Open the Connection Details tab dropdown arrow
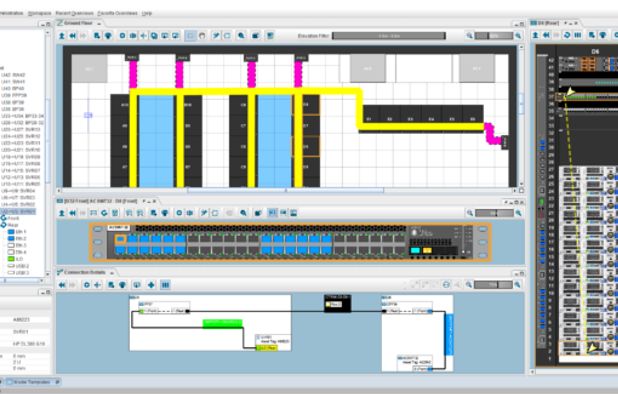Image resolution: width=618 pixels, height=394 pixels. pyautogui.click(x=112, y=273)
